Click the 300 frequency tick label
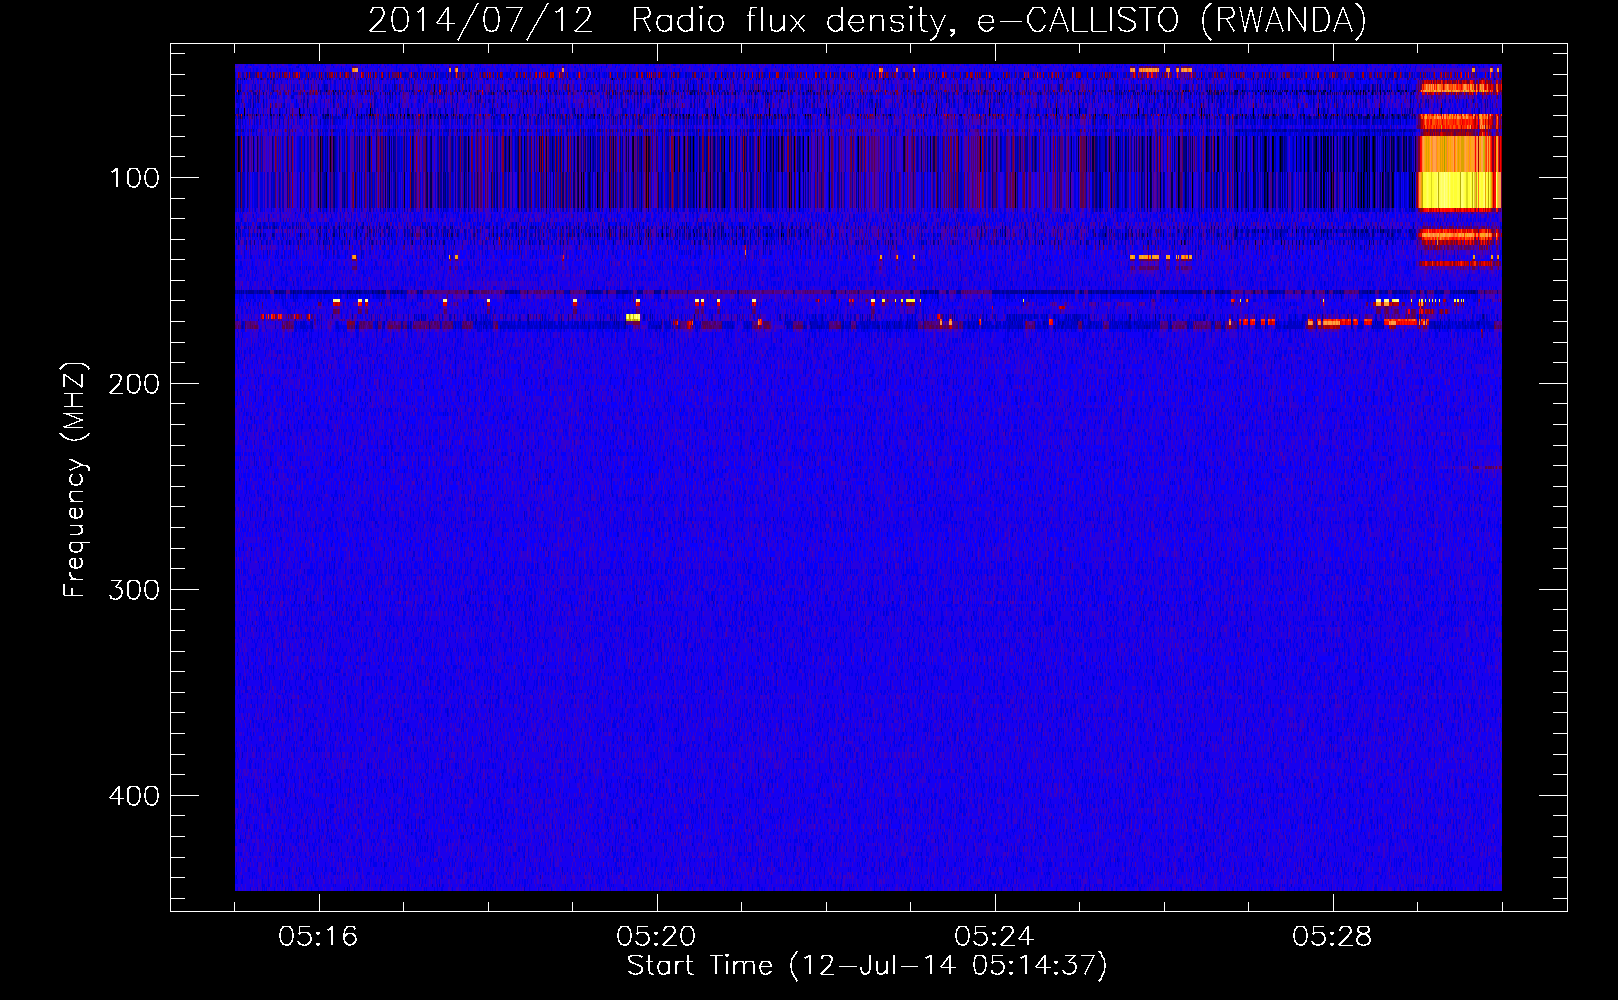This screenshot has width=1618, height=1000. (134, 590)
